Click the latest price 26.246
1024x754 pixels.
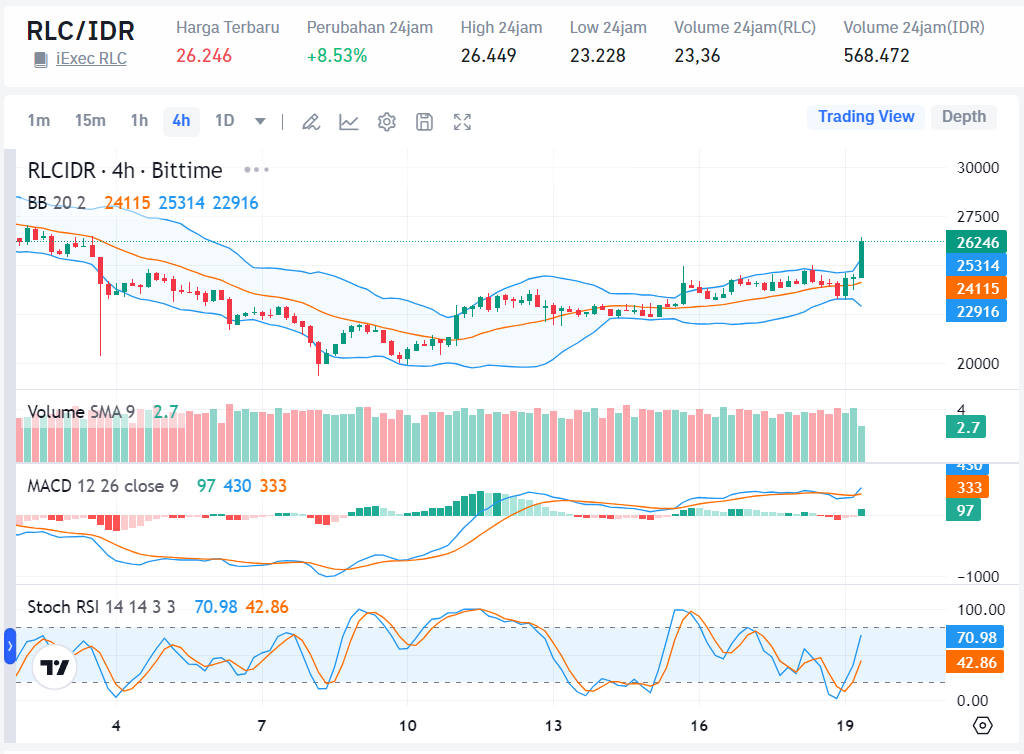[204, 56]
